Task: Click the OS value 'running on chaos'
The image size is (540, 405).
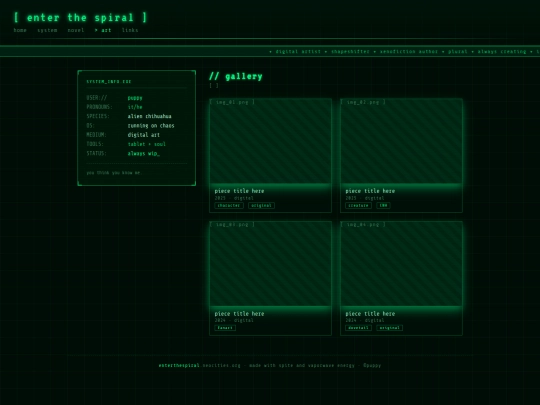Action: click(151, 126)
